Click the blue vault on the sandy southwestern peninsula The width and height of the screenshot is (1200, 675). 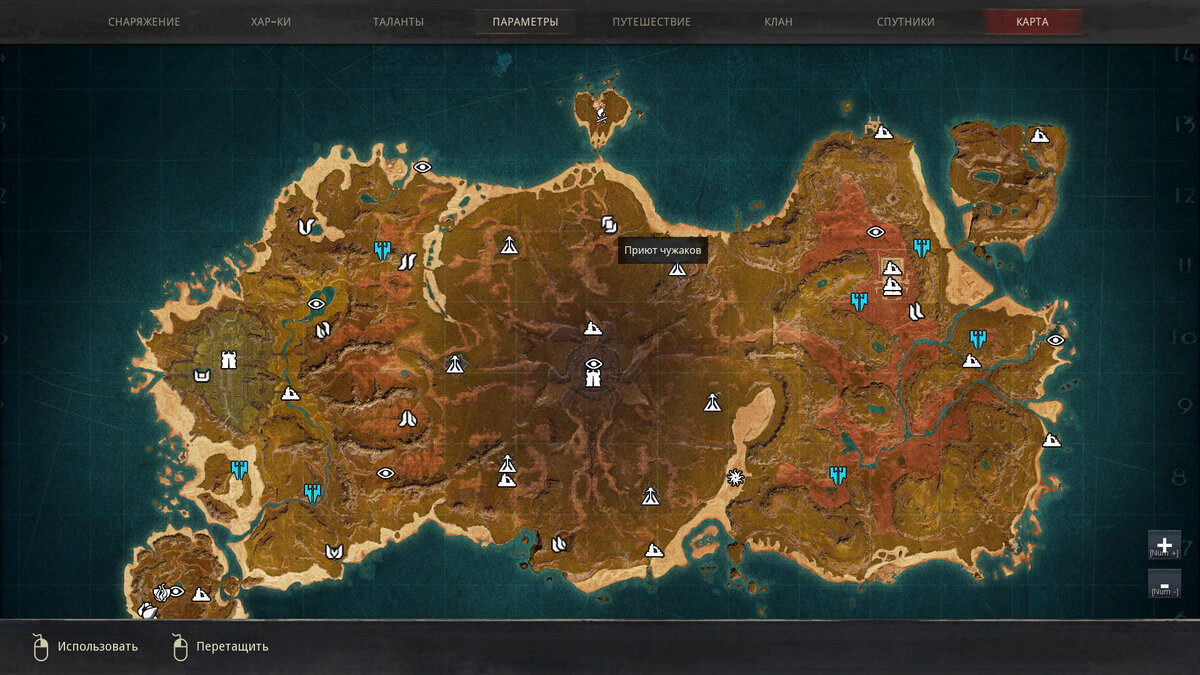pos(239,469)
